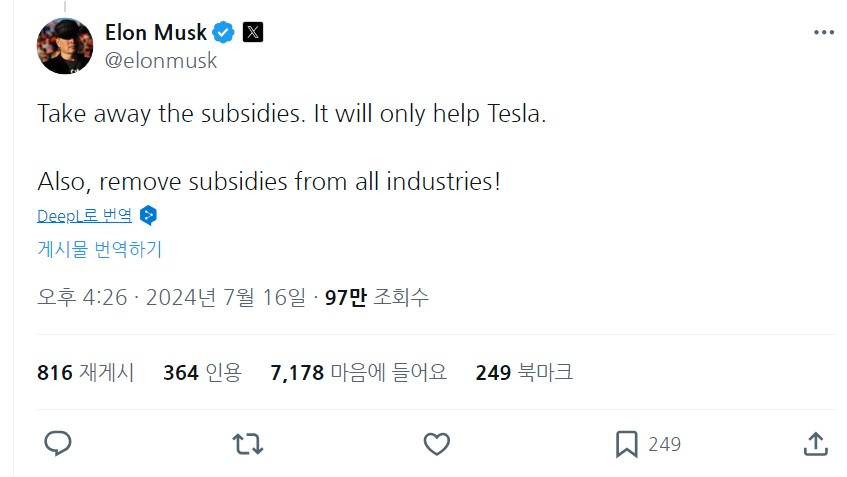Open the three-dot more options menu
Image resolution: width=847 pixels, height=477 pixels.
click(x=823, y=32)
